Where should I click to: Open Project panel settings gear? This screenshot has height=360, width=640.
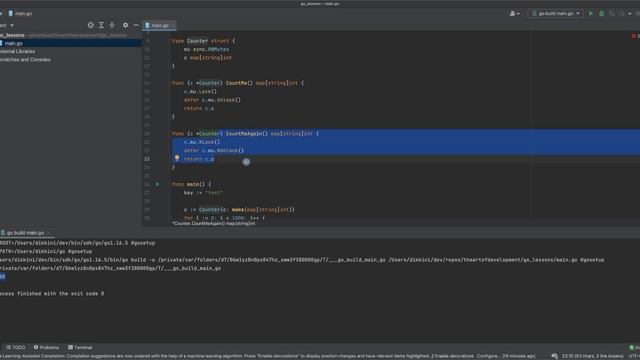coord(125,25)
